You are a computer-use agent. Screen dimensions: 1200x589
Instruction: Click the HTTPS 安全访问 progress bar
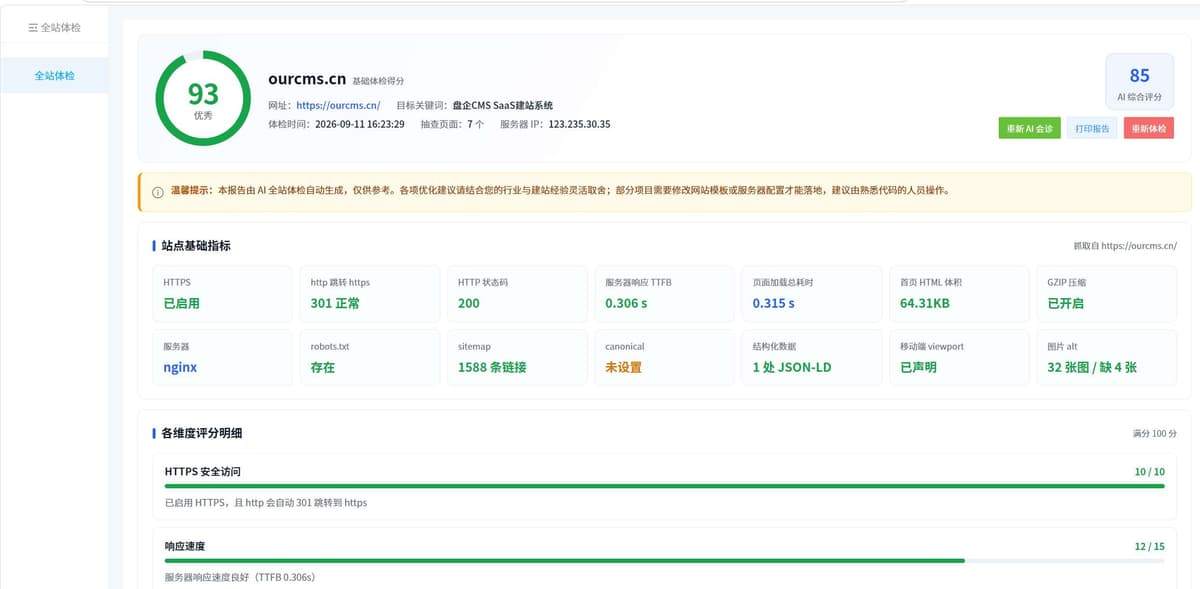[x=664, y=486]
